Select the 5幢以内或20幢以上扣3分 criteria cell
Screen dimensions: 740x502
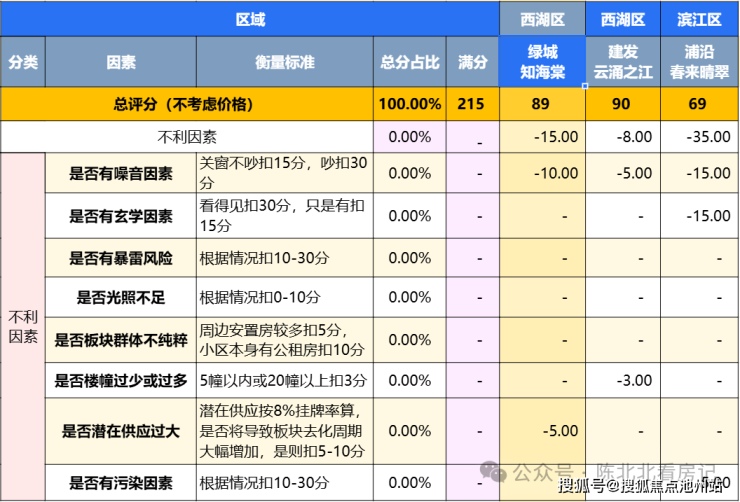[x=285, y=380]
